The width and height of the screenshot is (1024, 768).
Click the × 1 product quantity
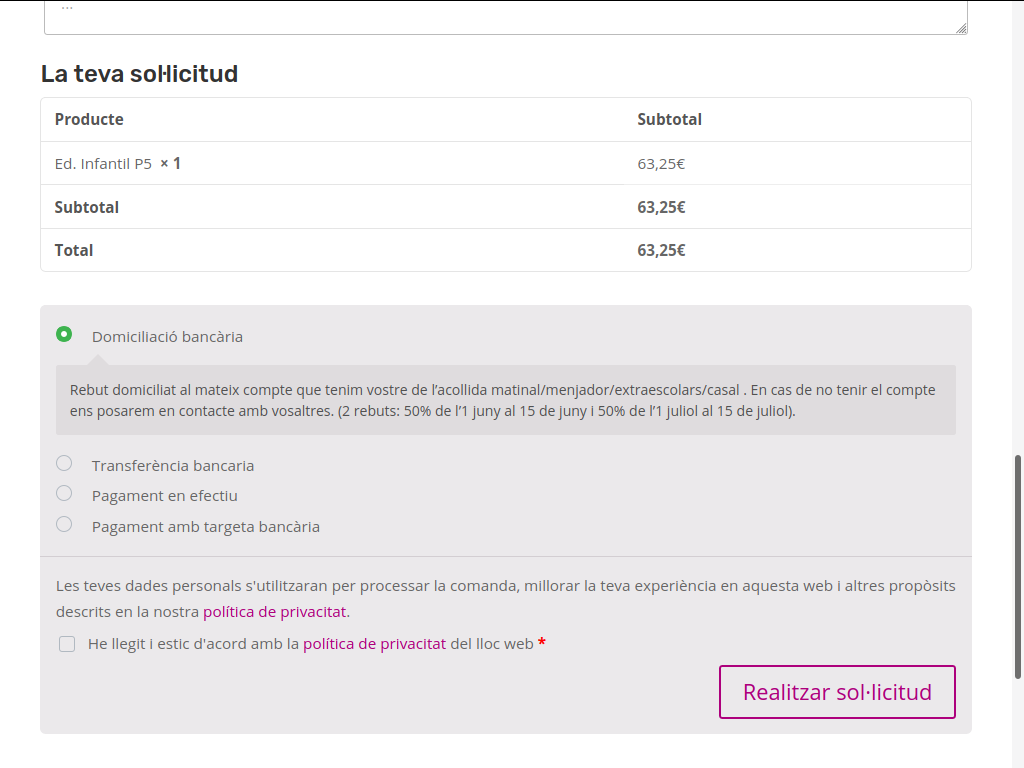pyautogui.click(x=170, y=163)
